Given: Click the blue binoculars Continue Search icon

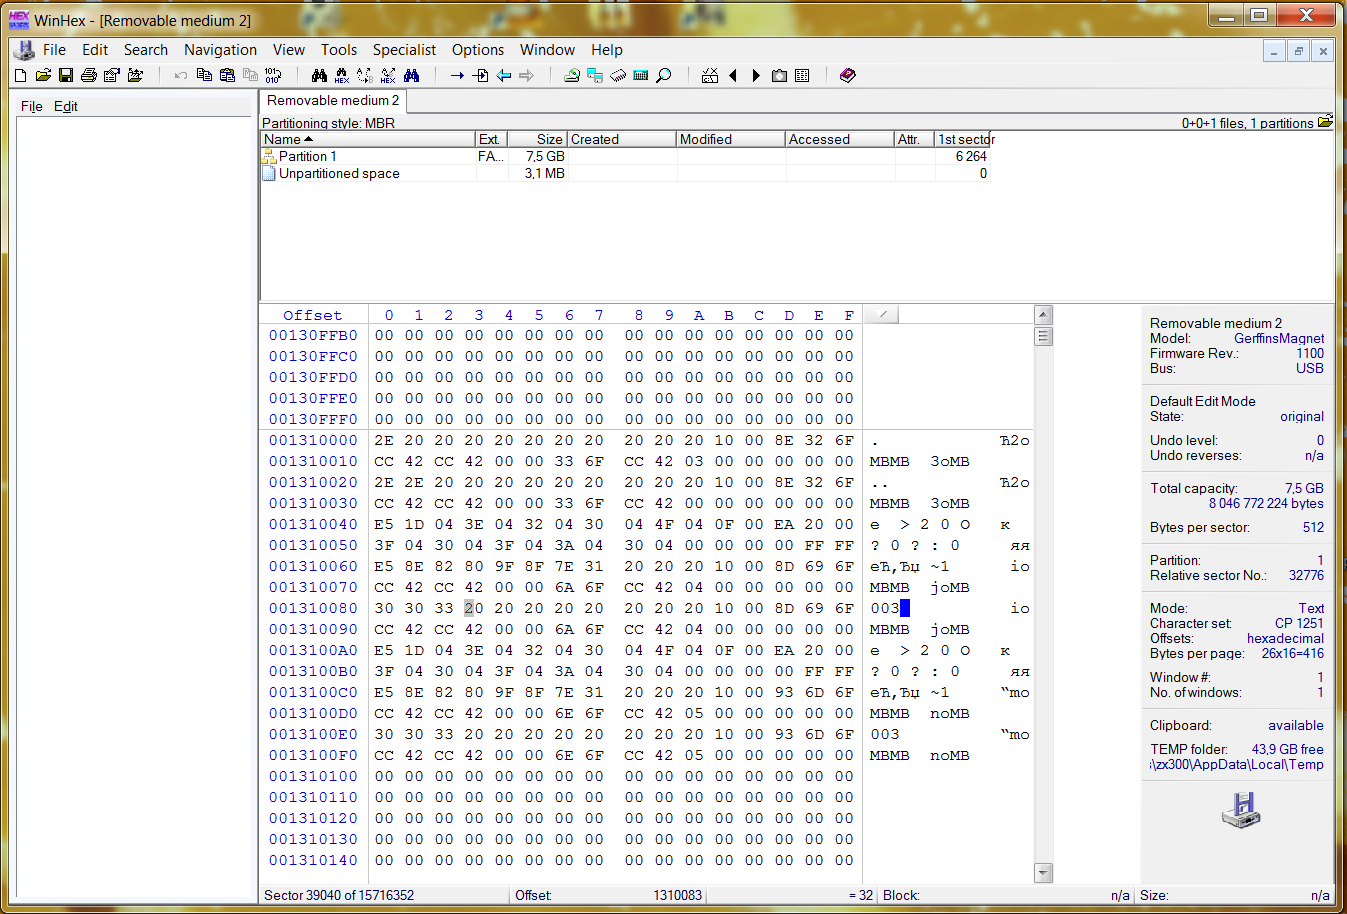Looking at the screenshot, I should 411,75.
